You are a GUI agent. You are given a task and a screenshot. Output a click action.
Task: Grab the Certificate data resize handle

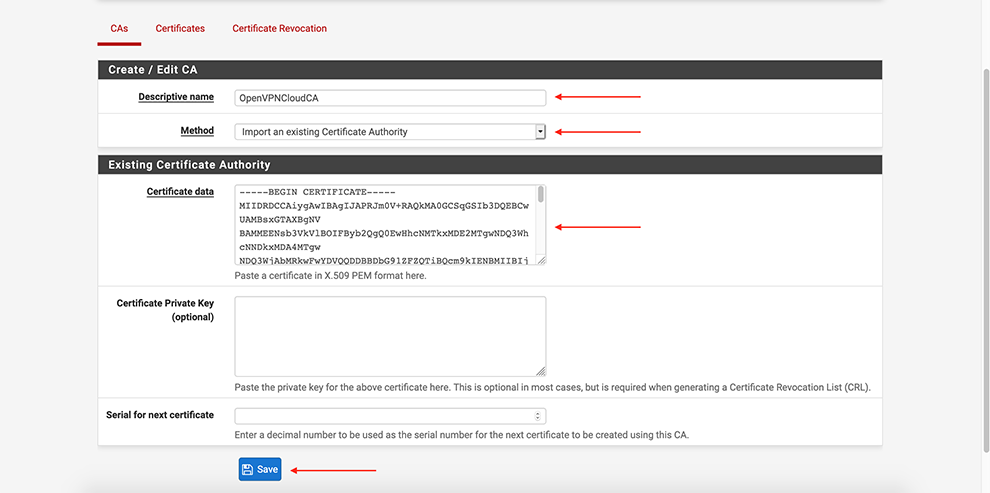(541, 260)
